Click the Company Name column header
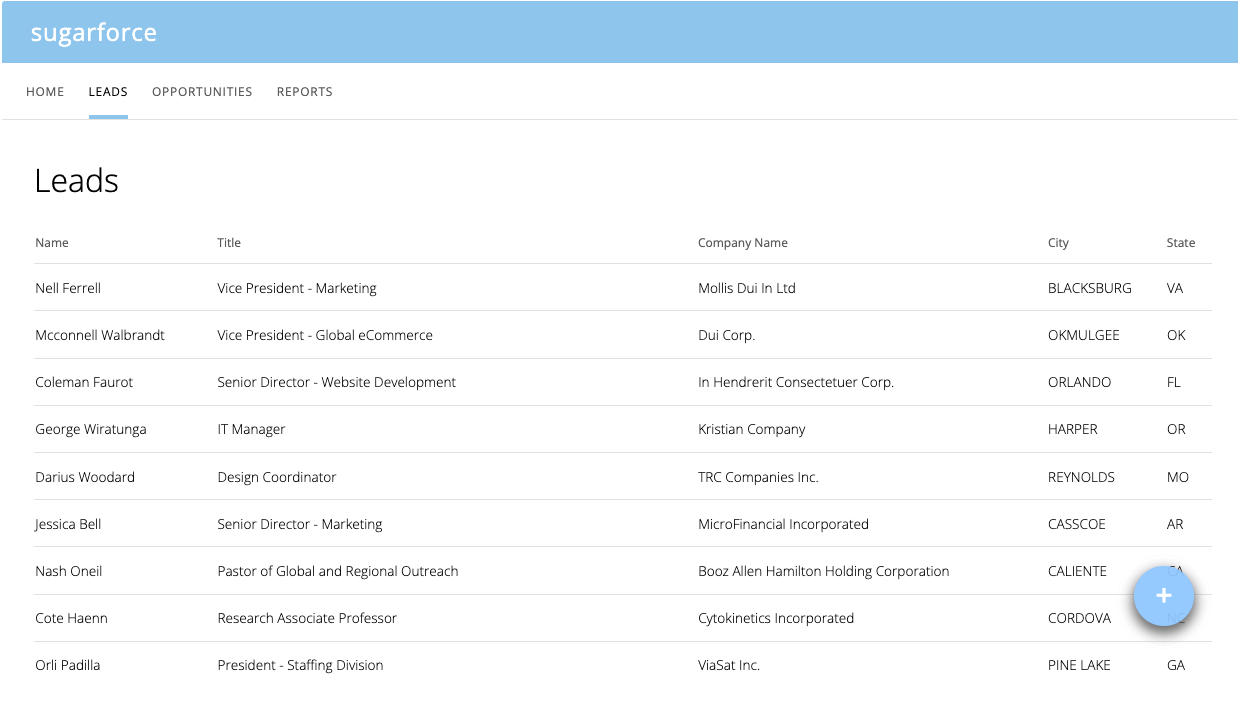Image resolution: width=1238 pixels, height=713 pixels. tap(743, 243)
